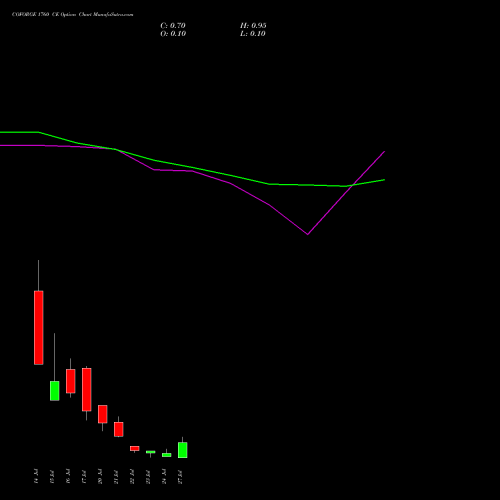Click the 17 Jul date axis label

tap(84, 477)
